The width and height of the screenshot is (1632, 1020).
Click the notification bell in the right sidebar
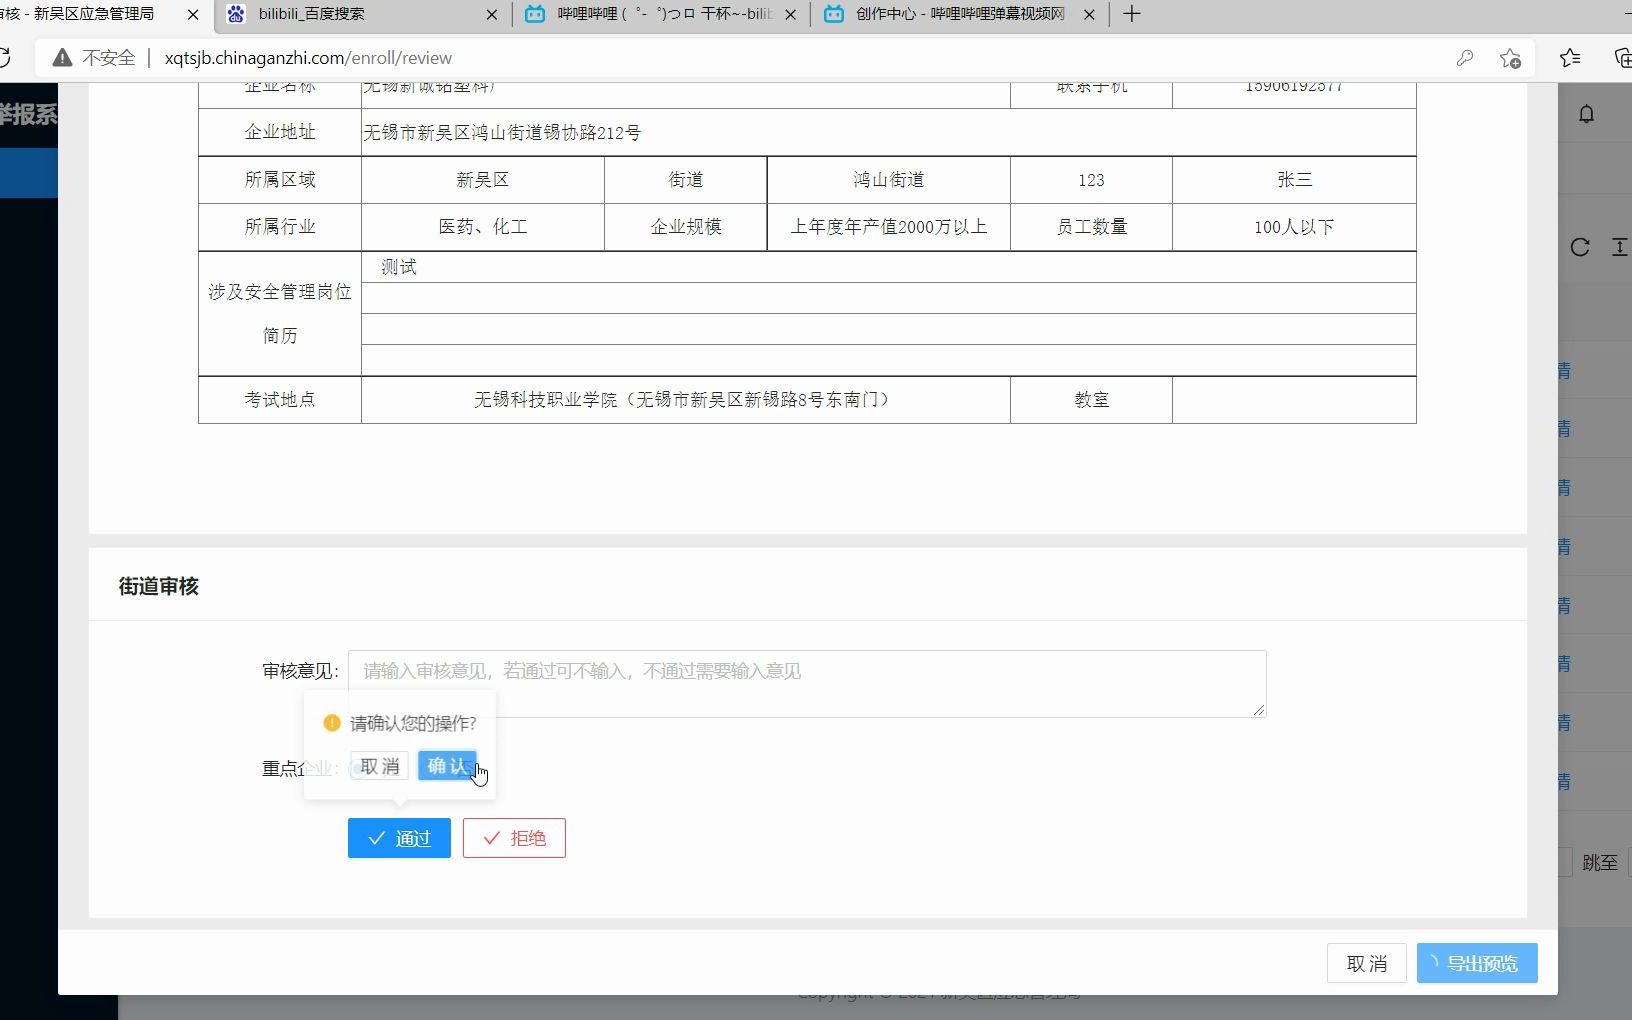click(1587, 113)
